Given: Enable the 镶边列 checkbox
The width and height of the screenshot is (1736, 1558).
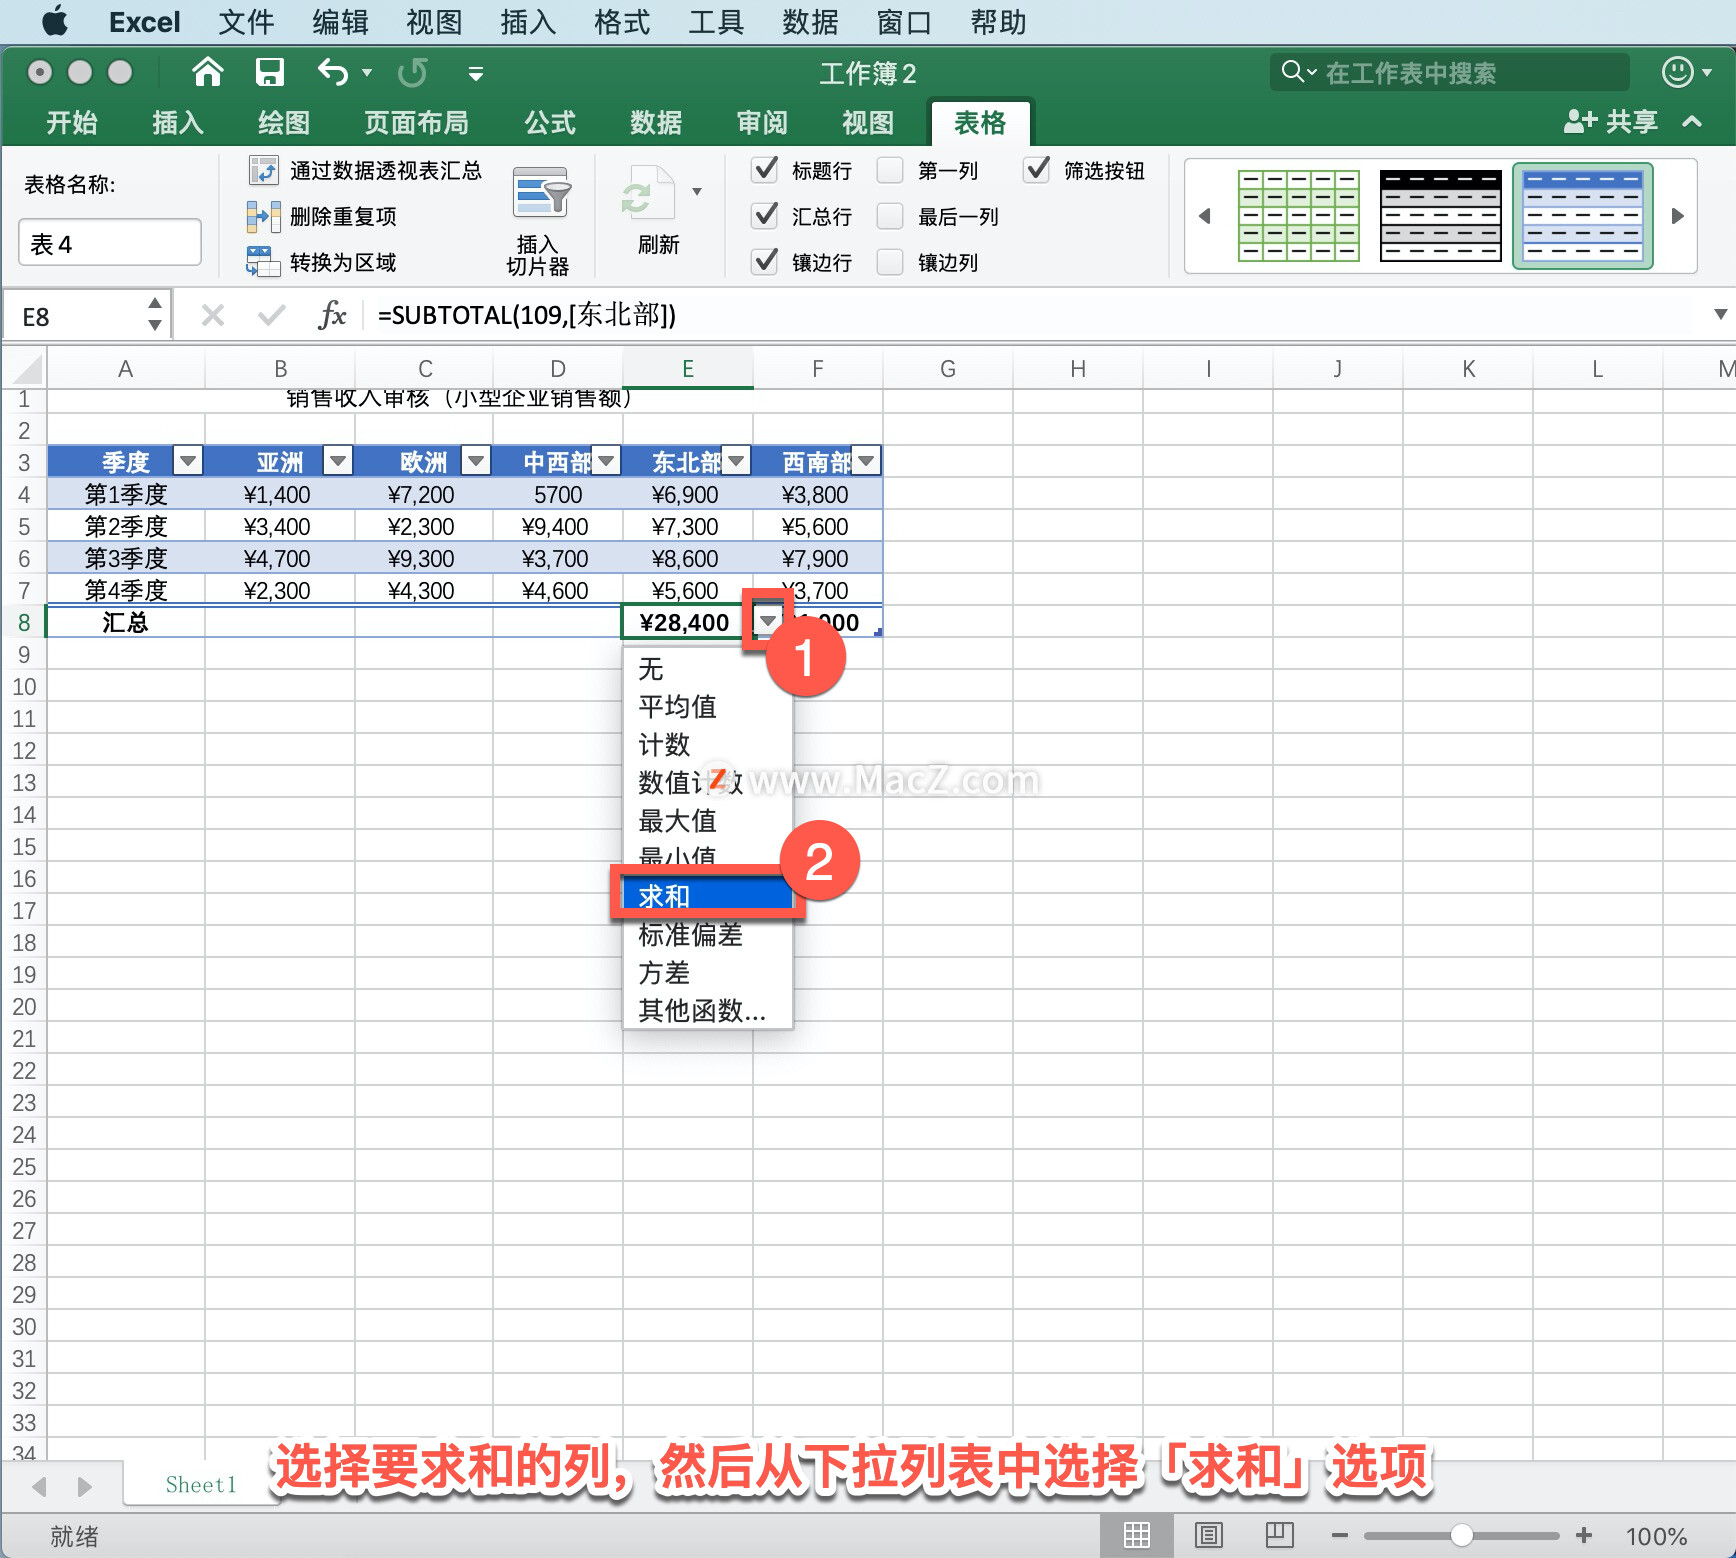Looking at the screenshot, I should pyautogui.click(x=890, y=262).
